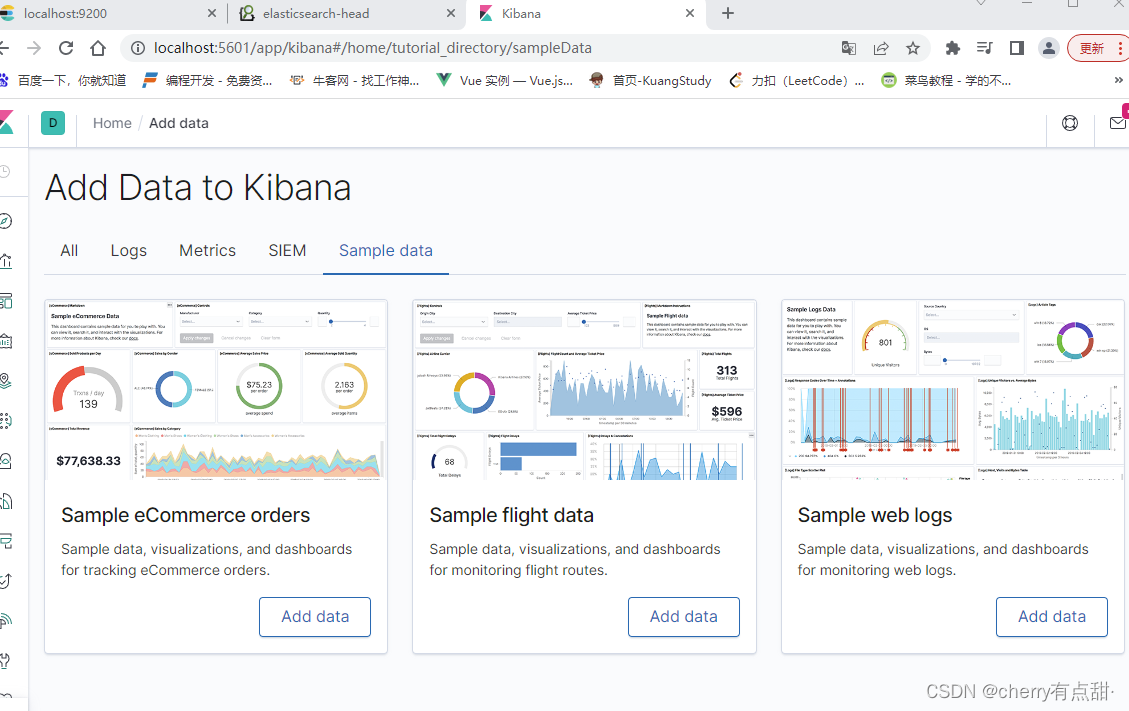Click the 更新 update button
Image resolution: width=1129 pixels, height=711 pixels.
pos(1097,48)
